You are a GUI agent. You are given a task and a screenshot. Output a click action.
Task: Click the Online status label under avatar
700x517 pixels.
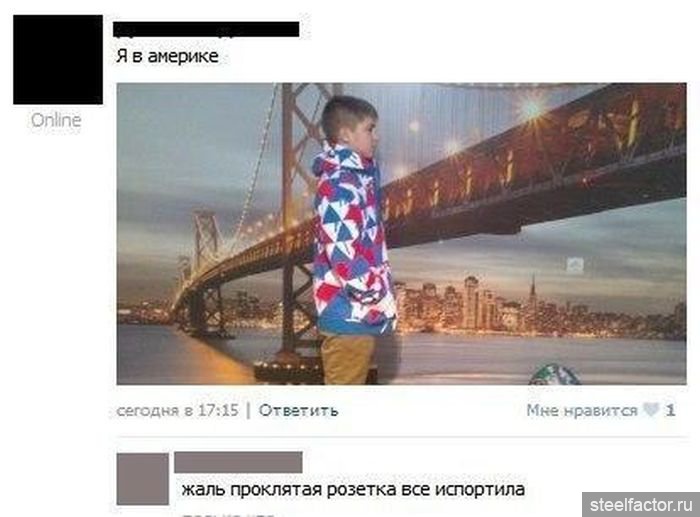tap(56, 120)
